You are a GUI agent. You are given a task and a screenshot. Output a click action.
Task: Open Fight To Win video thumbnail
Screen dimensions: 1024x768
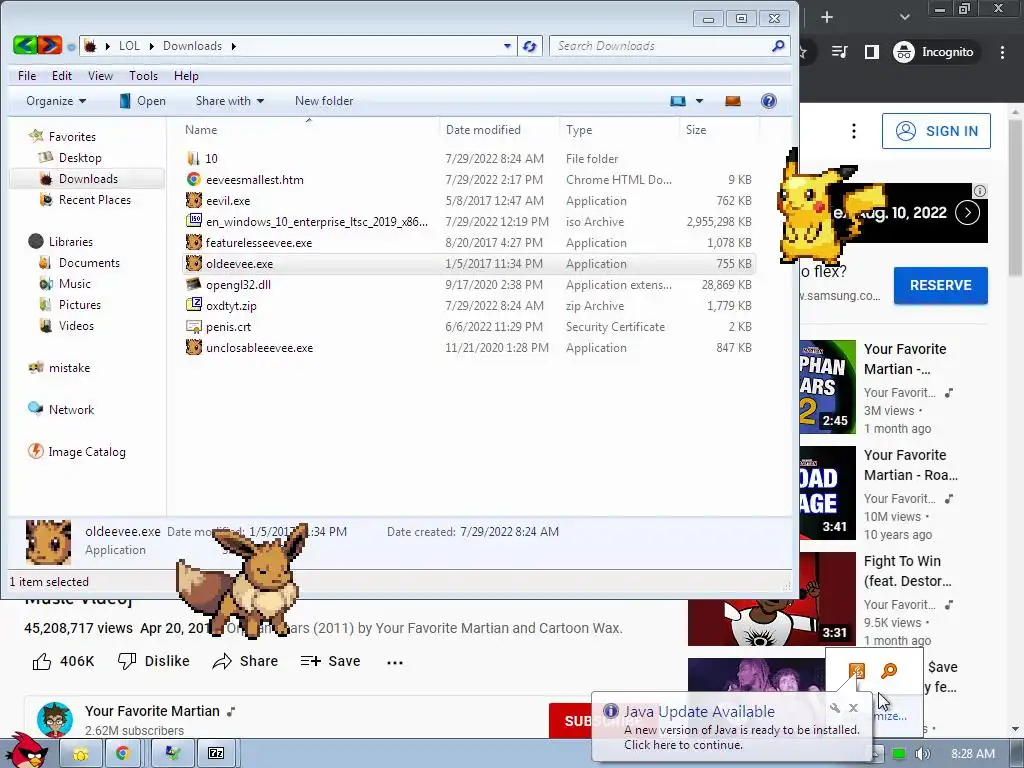pos(772,598)
